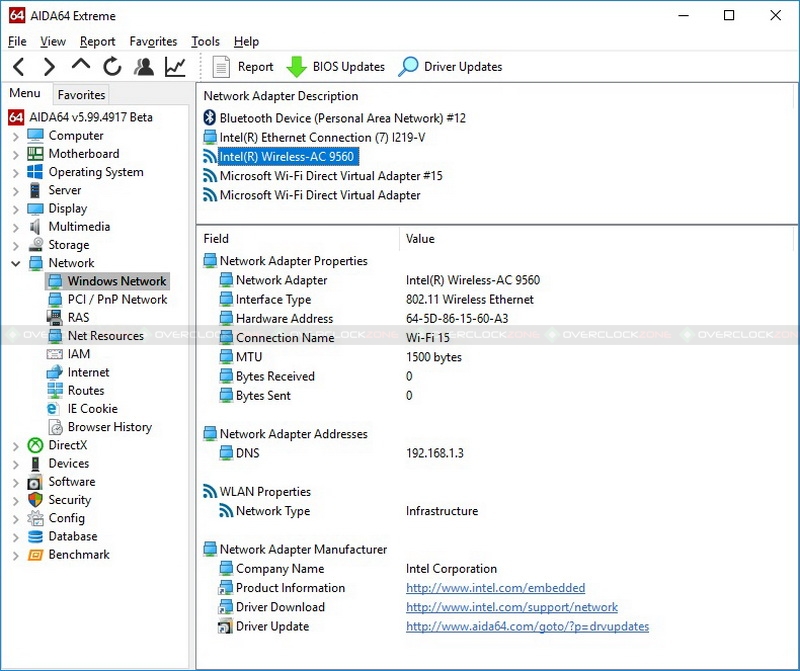The image size is (800, 671).
Task: Expand the DirectX tree node
Action: click(x=16, y=446)
